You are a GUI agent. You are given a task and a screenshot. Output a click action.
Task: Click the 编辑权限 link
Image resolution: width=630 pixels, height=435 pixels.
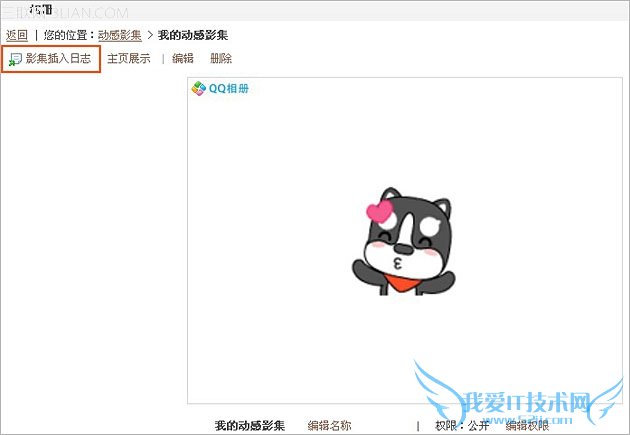[x=527, y=425]
